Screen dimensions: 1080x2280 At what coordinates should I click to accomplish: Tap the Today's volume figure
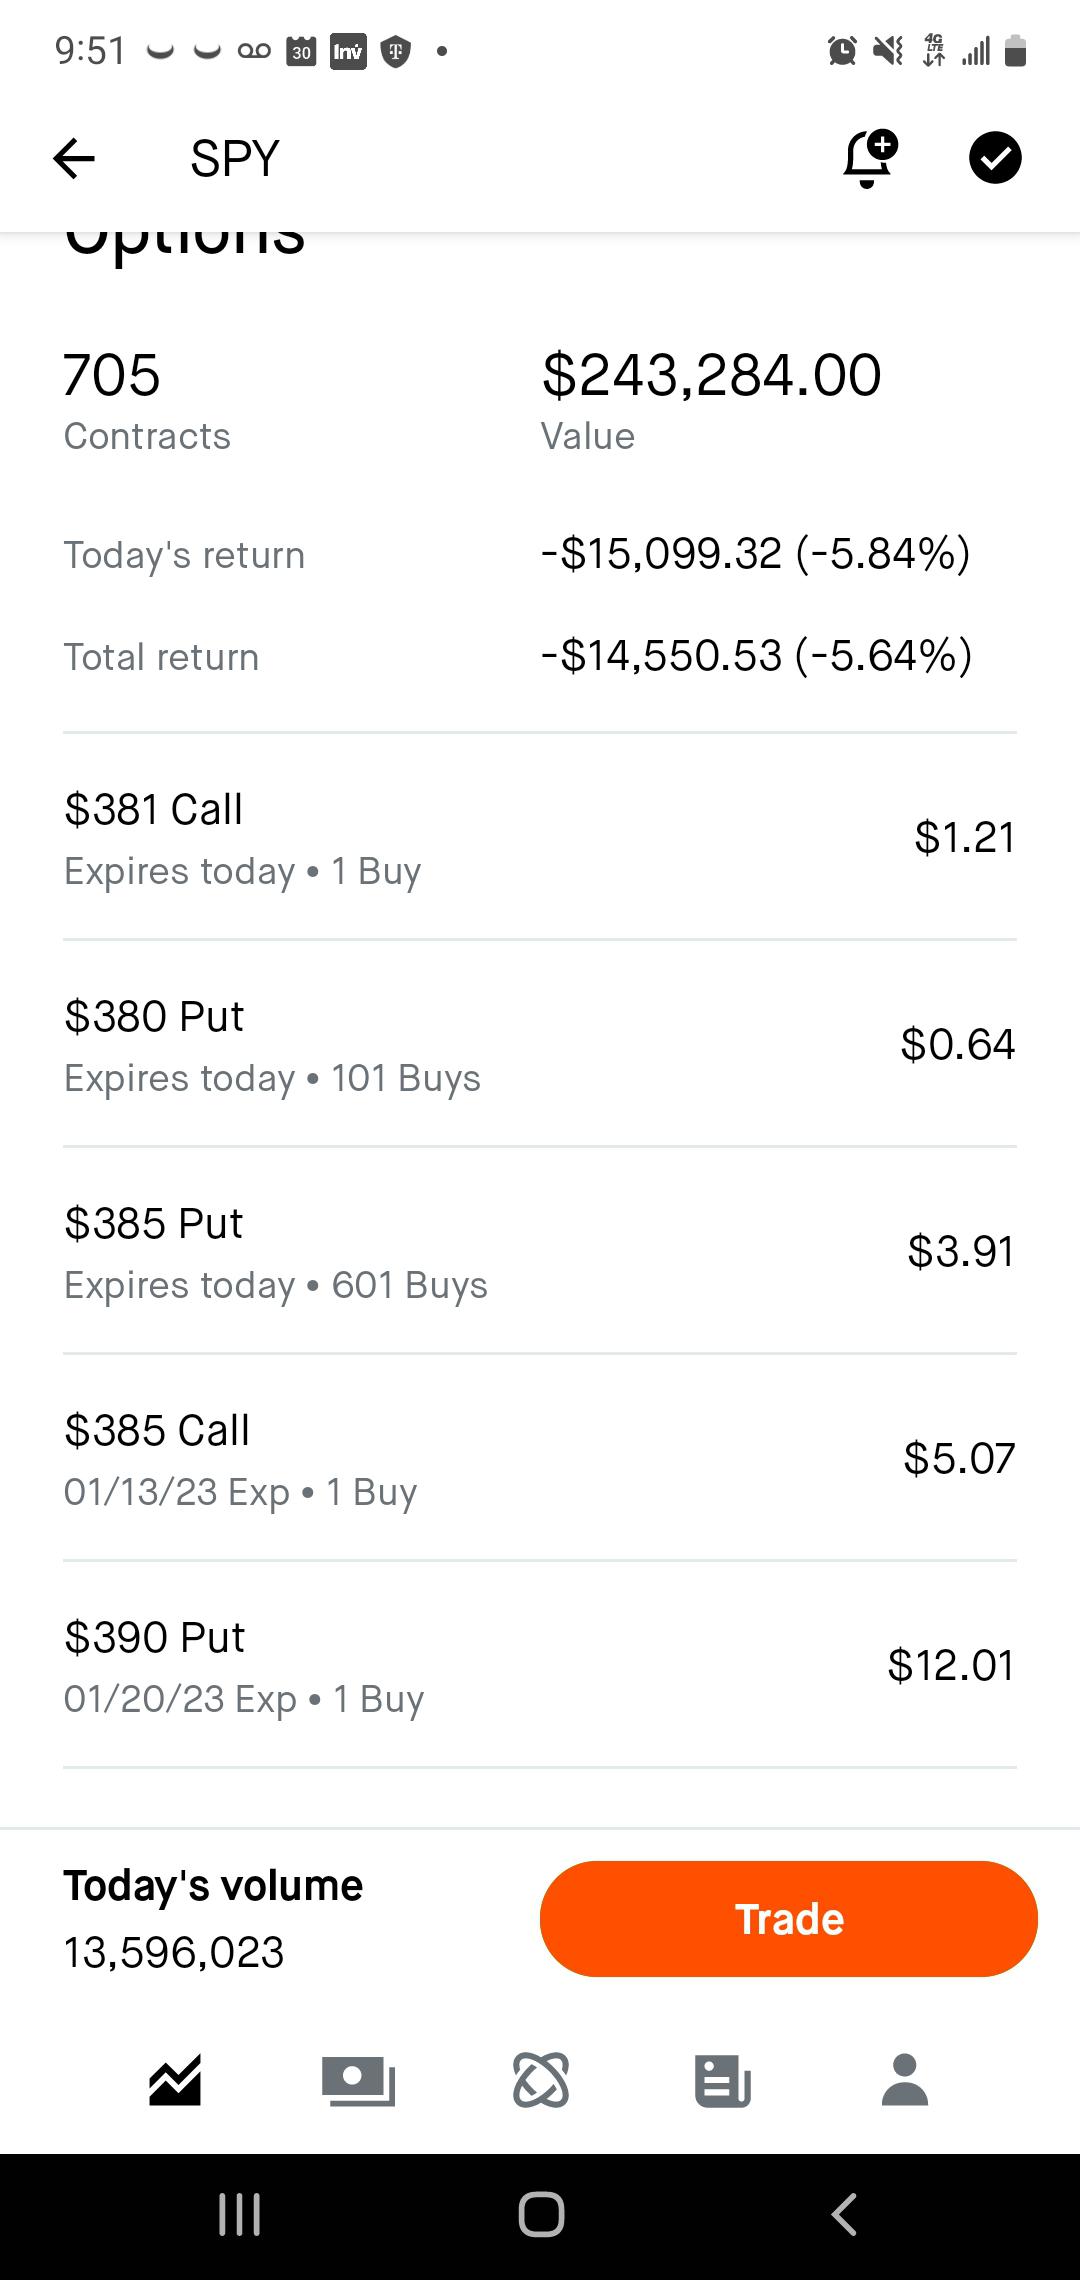click(x=174, y=1952)
